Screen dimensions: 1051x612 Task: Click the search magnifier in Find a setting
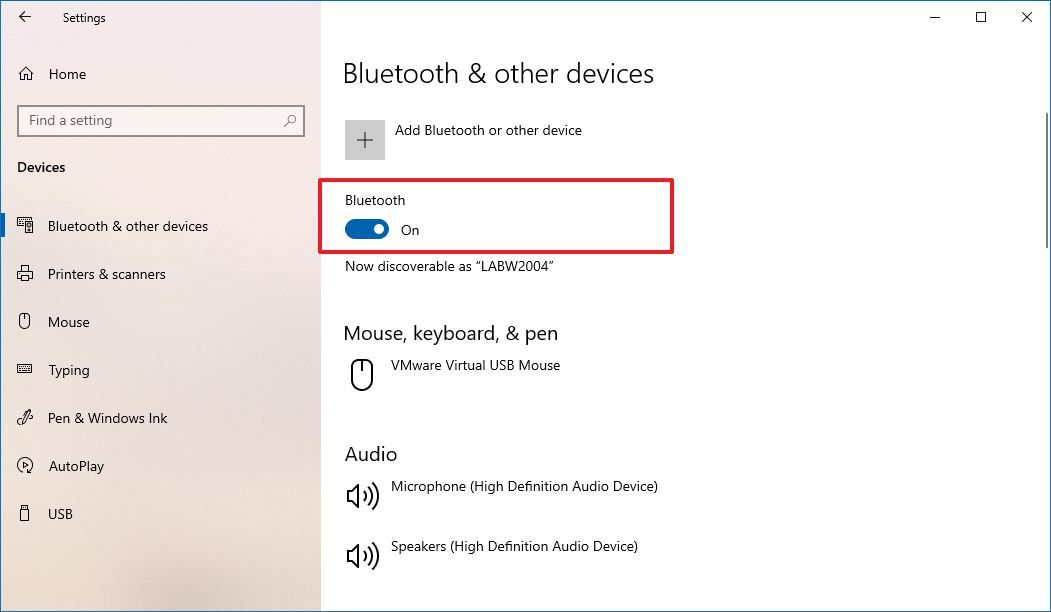tap(289, 120)
